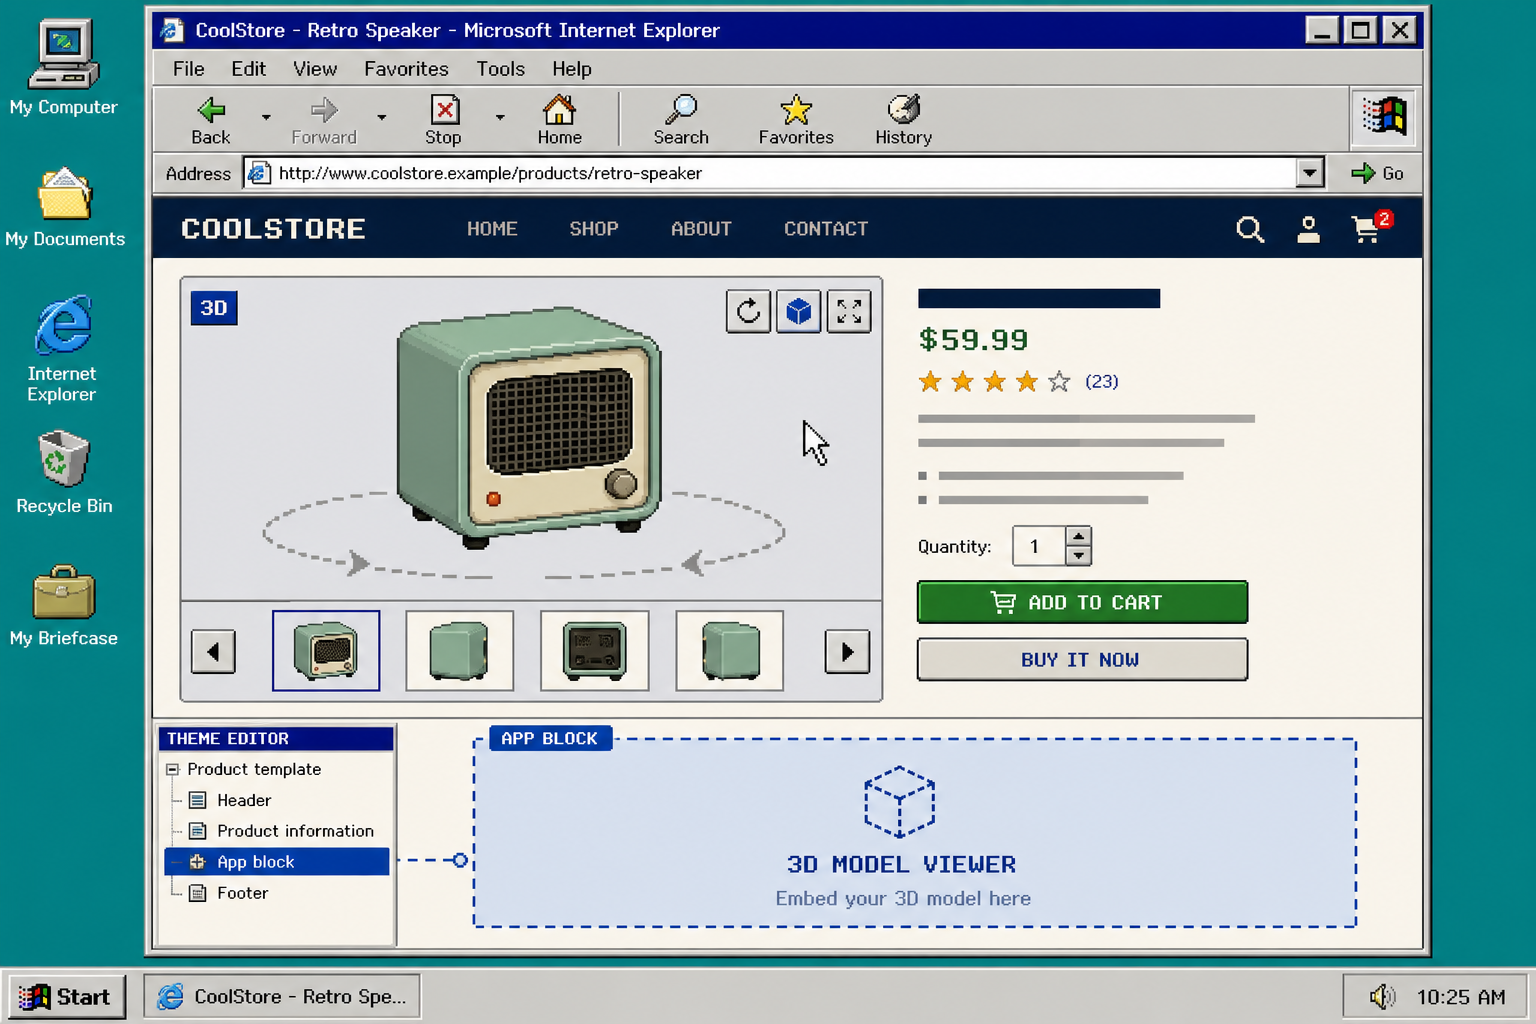Increase quantity with up arrow

pyautogui.click(x=1078, y=537)
